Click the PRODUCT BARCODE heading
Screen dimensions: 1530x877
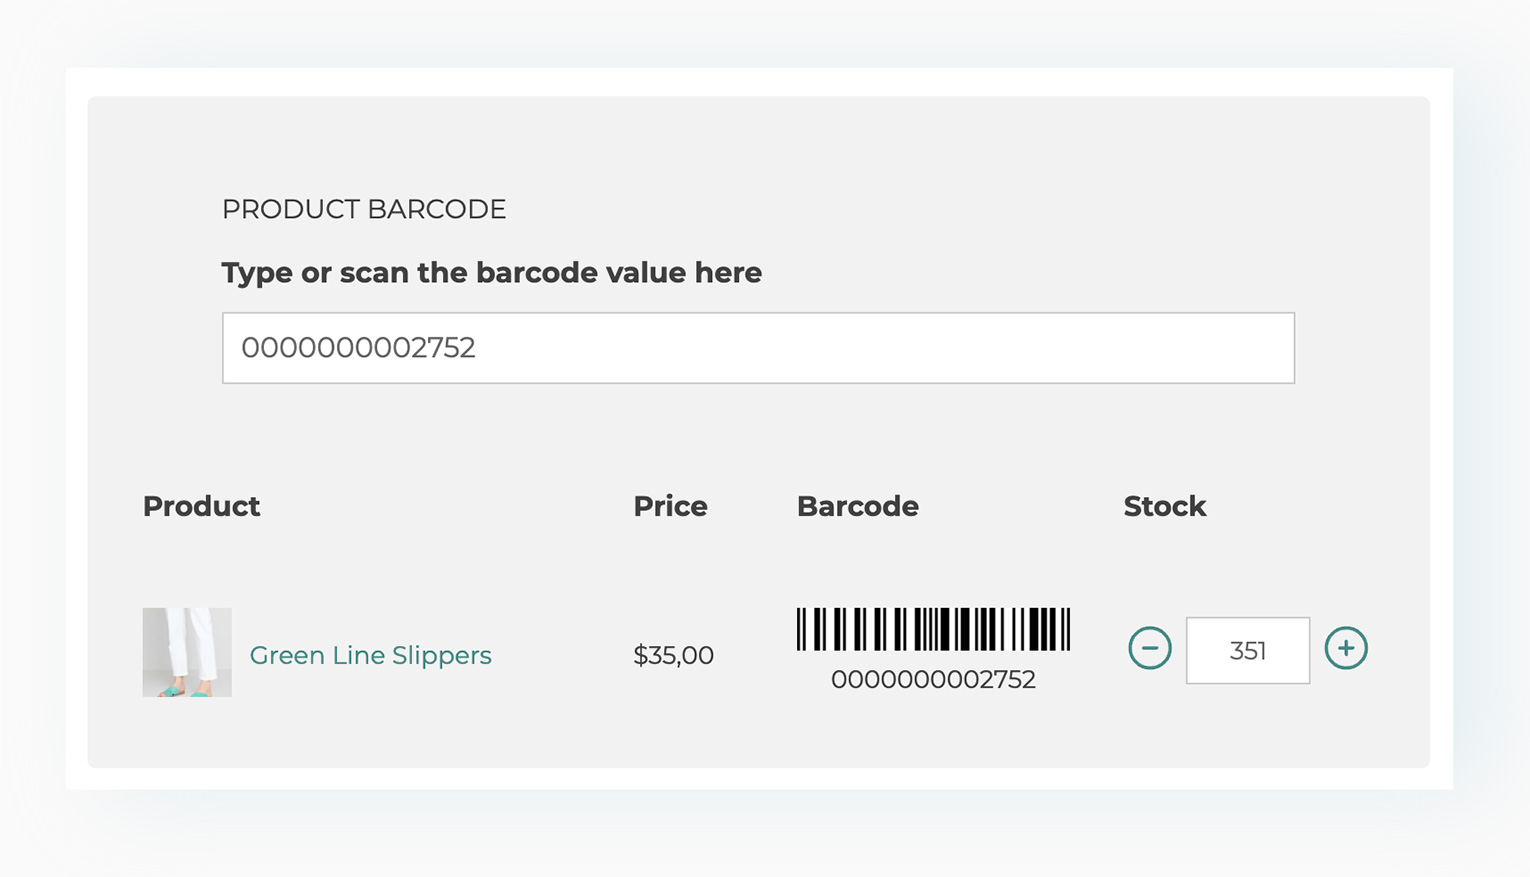pos(364,209)
